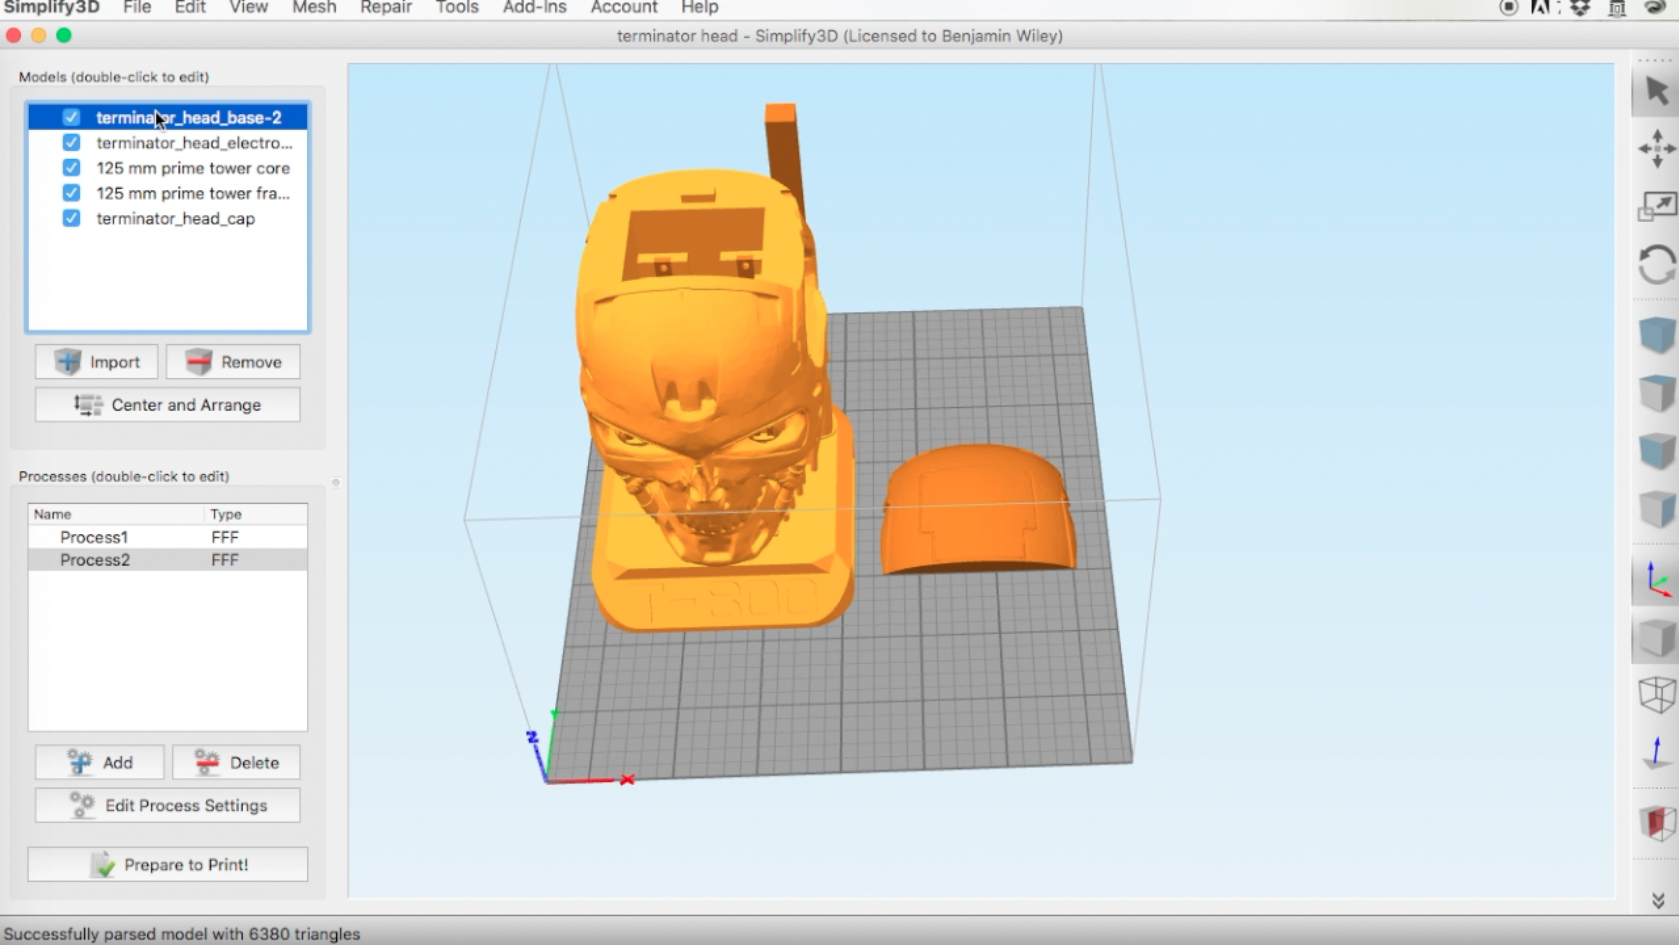1679x945 pixels.
Task: Select terminator_head_electro... model name
Action: (x=194, y=142)
